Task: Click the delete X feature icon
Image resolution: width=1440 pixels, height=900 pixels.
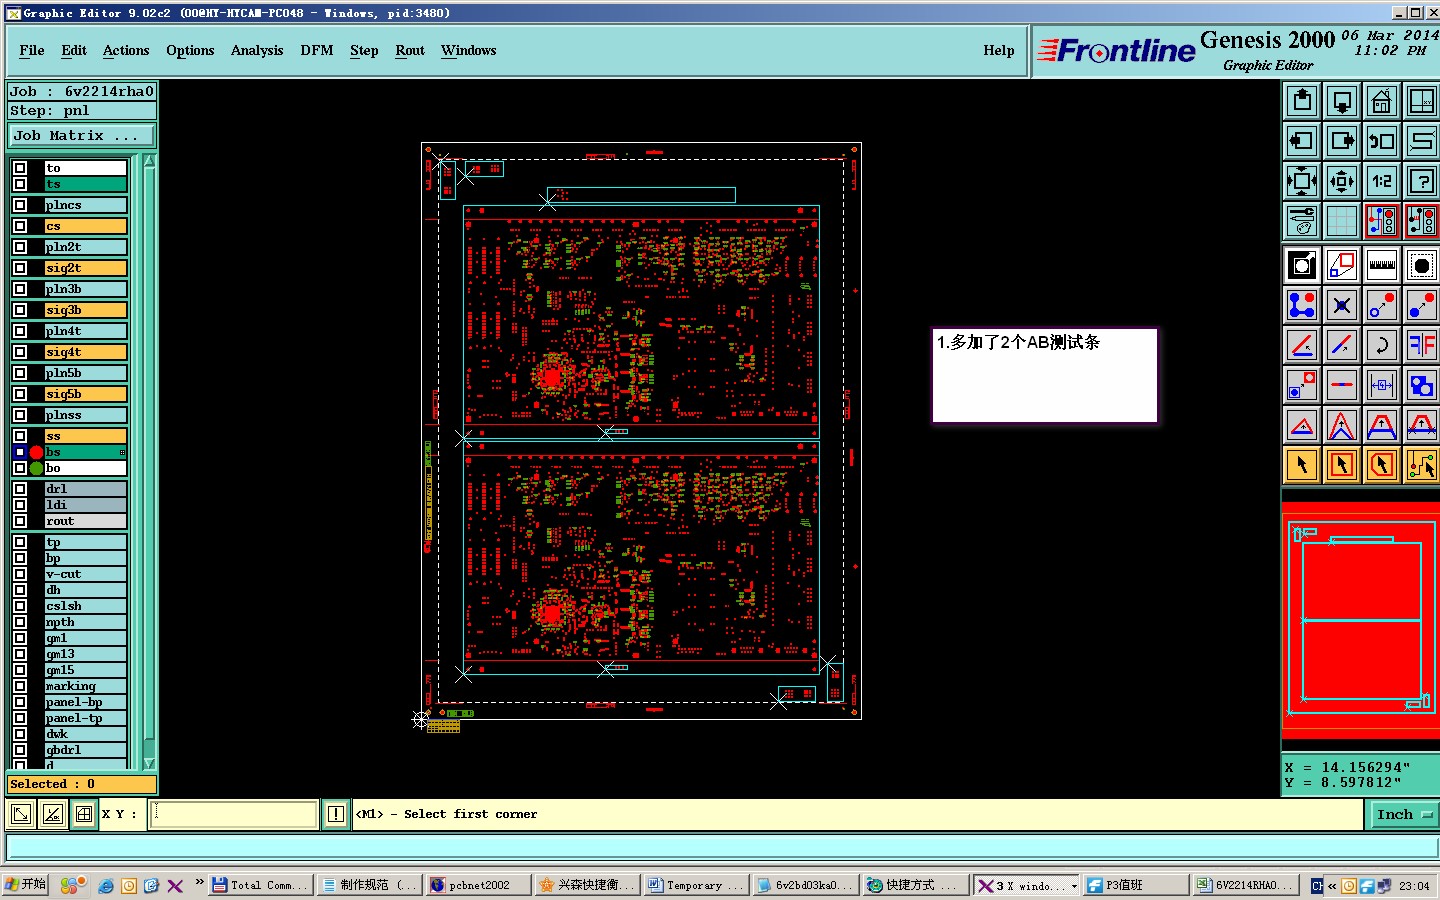Action: pyautogui.click(x=1342, y=305)
